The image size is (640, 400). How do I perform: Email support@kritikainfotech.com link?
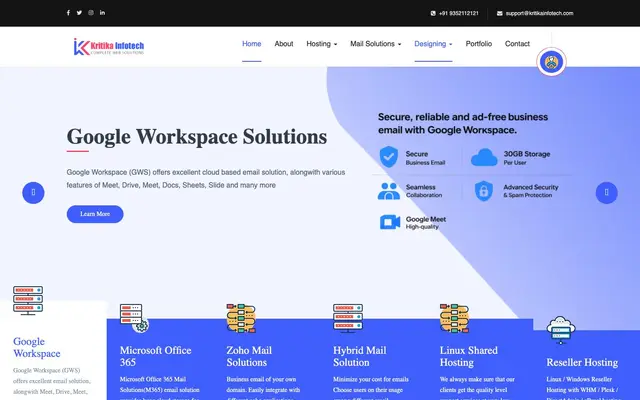tap(539, 13)
